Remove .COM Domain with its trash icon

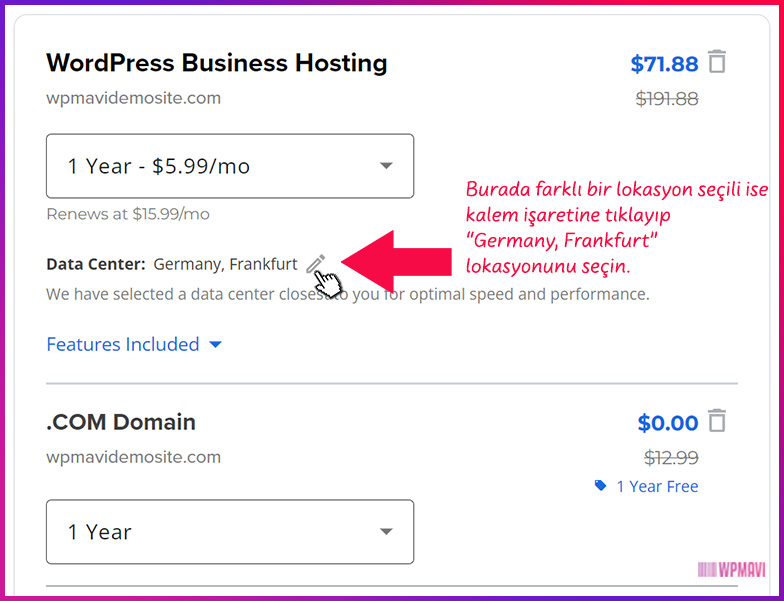click(x=717, y=421)
